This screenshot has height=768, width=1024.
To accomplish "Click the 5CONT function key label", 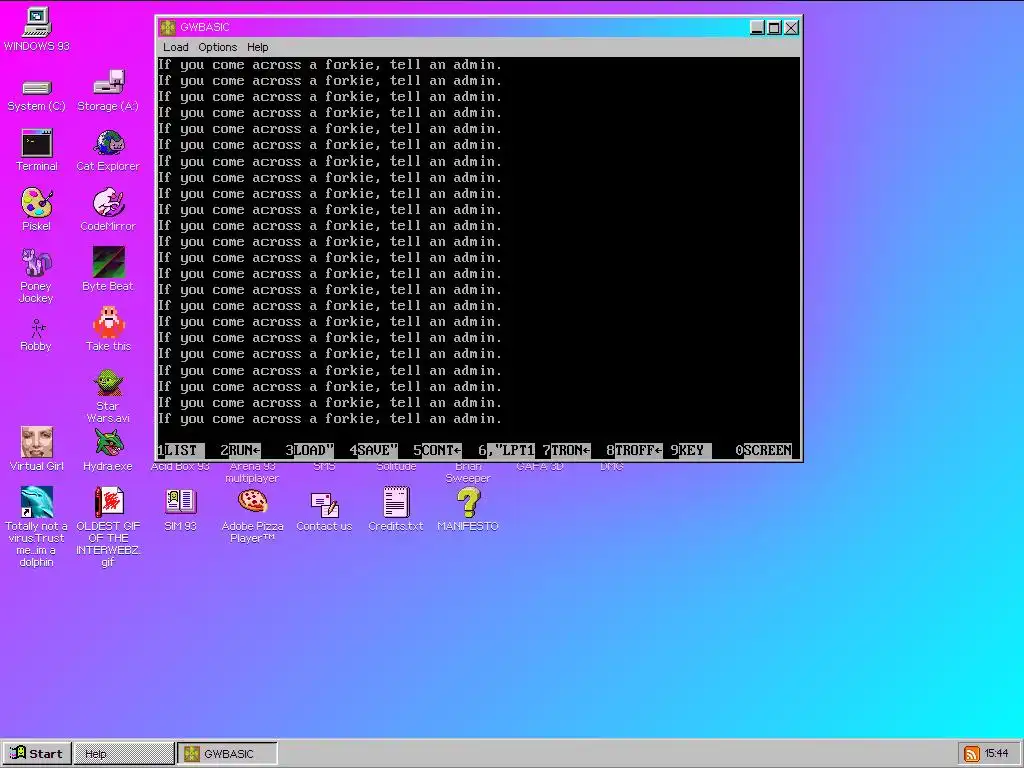I will (437, 450).
